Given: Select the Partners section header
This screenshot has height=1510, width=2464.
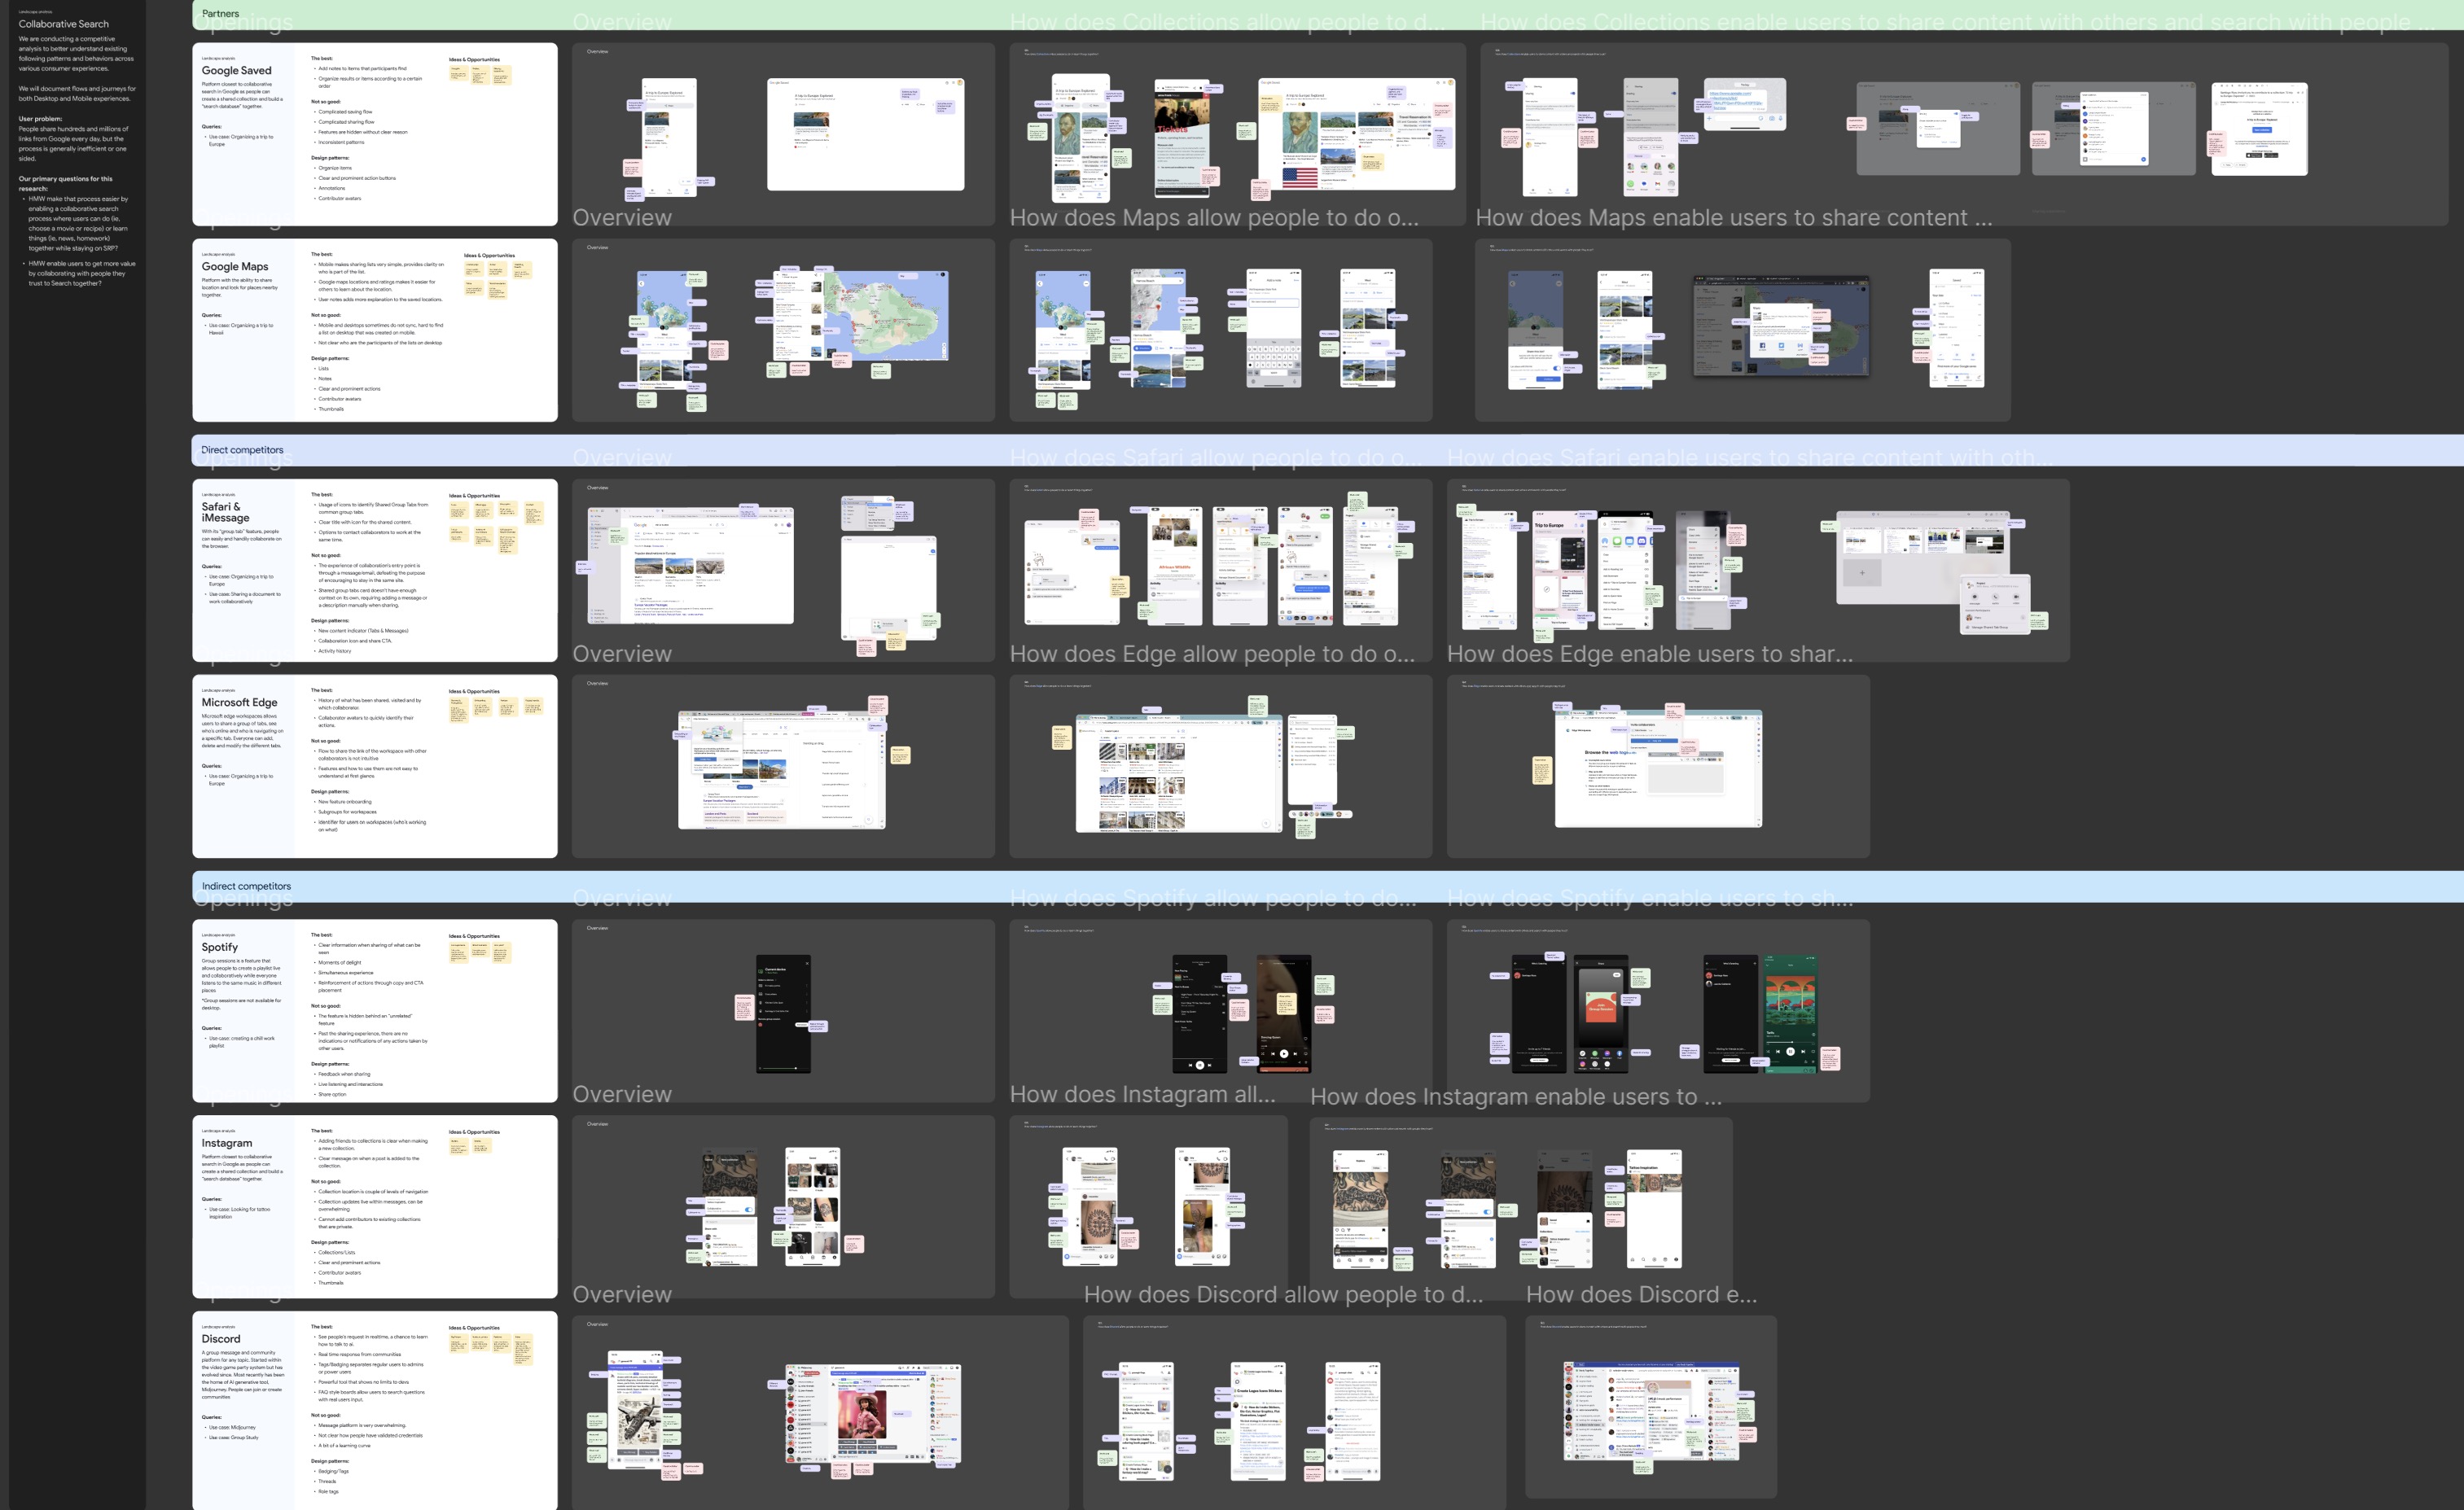Looking at the screenshot, I should [220, 14].
